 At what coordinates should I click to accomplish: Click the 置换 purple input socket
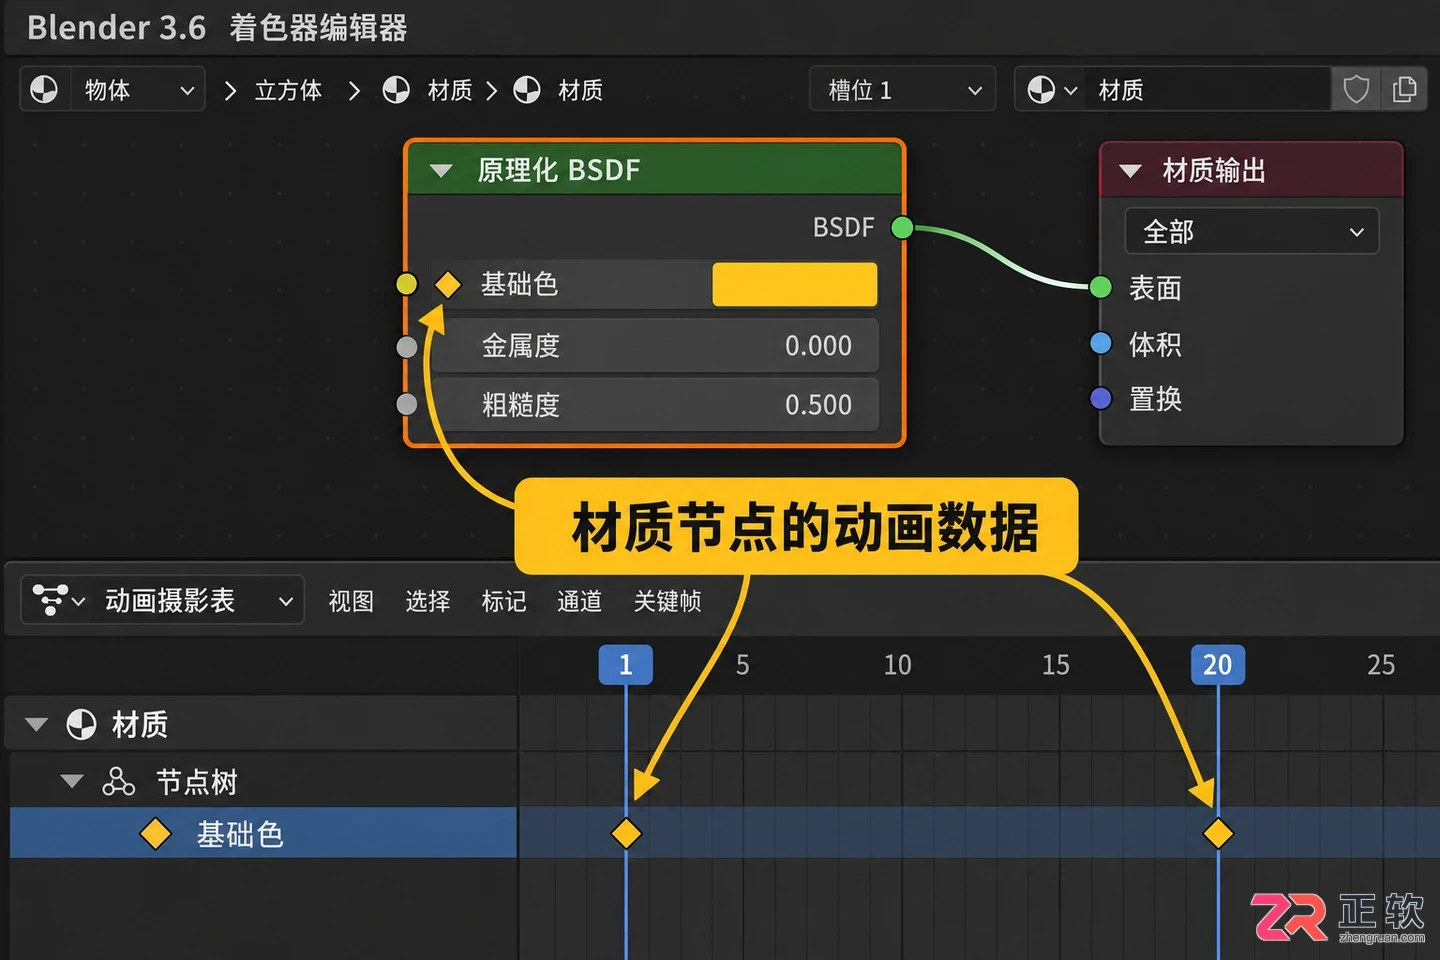click(x=1100, y=399)
